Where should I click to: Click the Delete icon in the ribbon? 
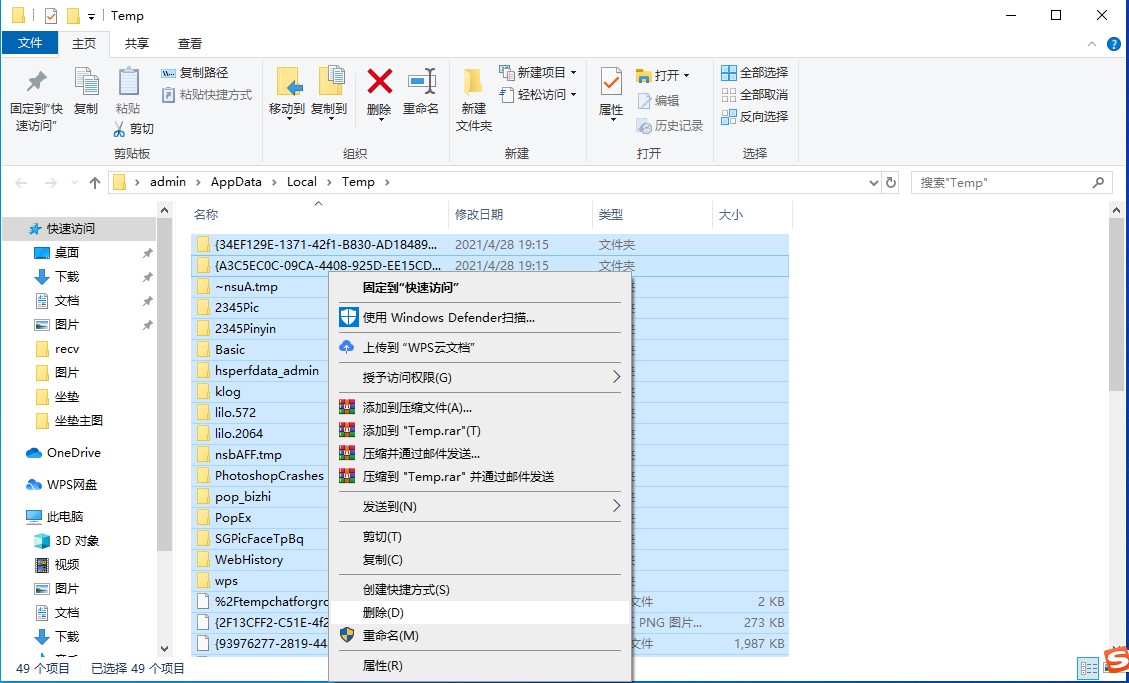[x=379, y=82]
